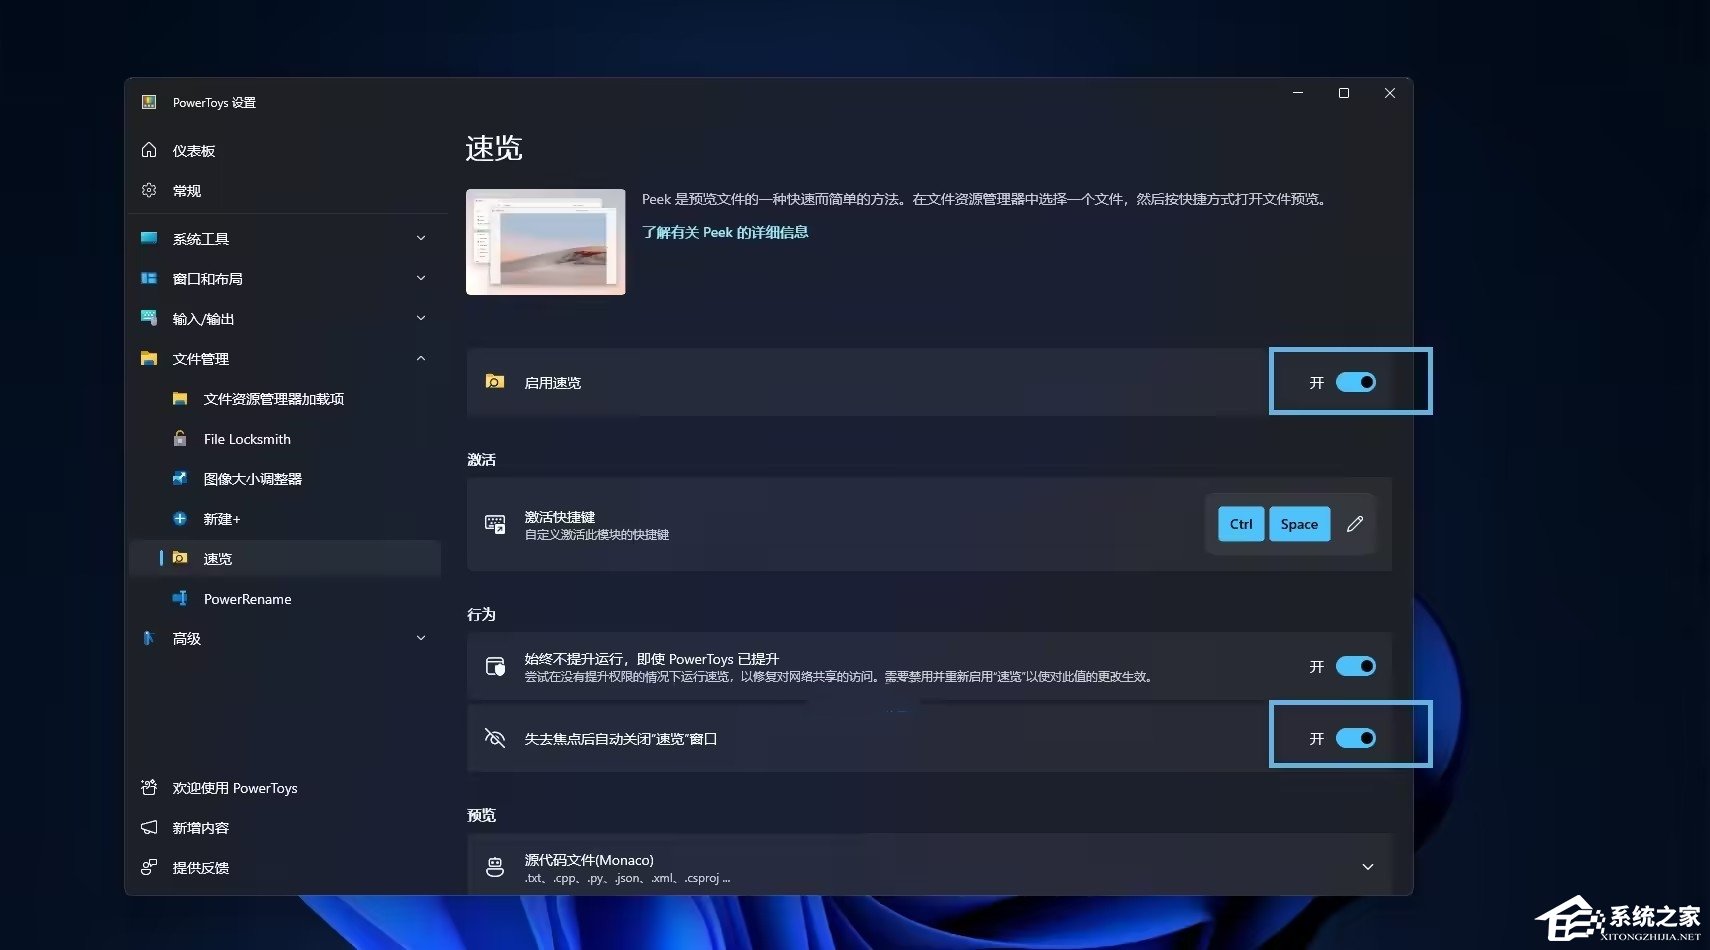Click the File Management (文件管理) folder icon
This screenshot has width=1710, height=950.
click(149, 358)
